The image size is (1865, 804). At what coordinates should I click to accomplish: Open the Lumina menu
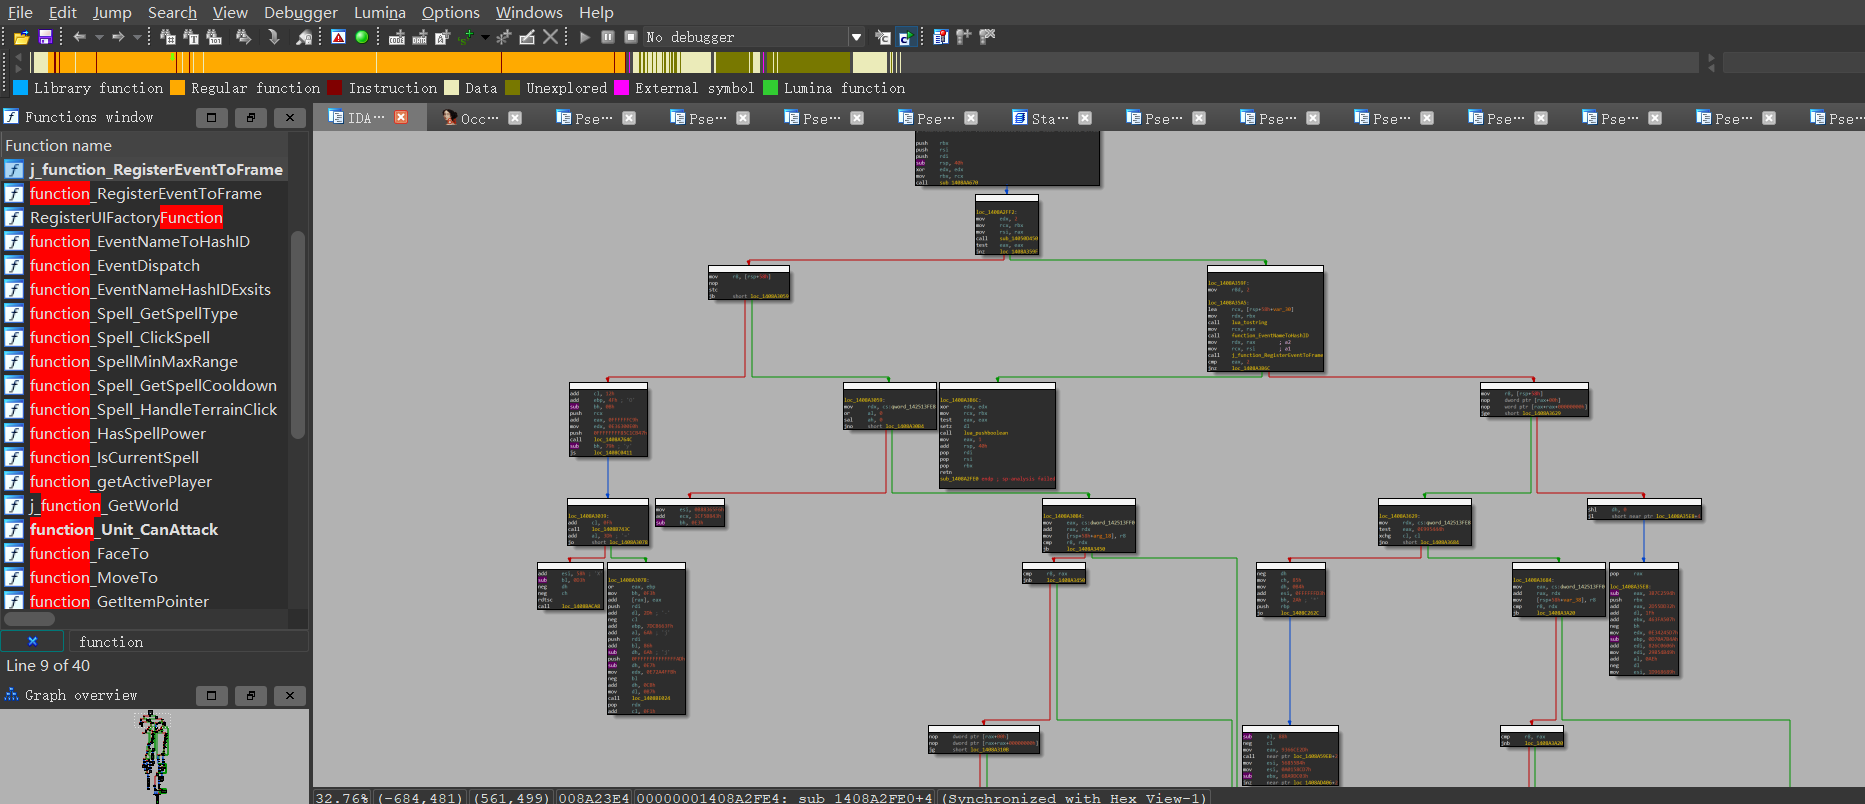[x=380, y=12]
